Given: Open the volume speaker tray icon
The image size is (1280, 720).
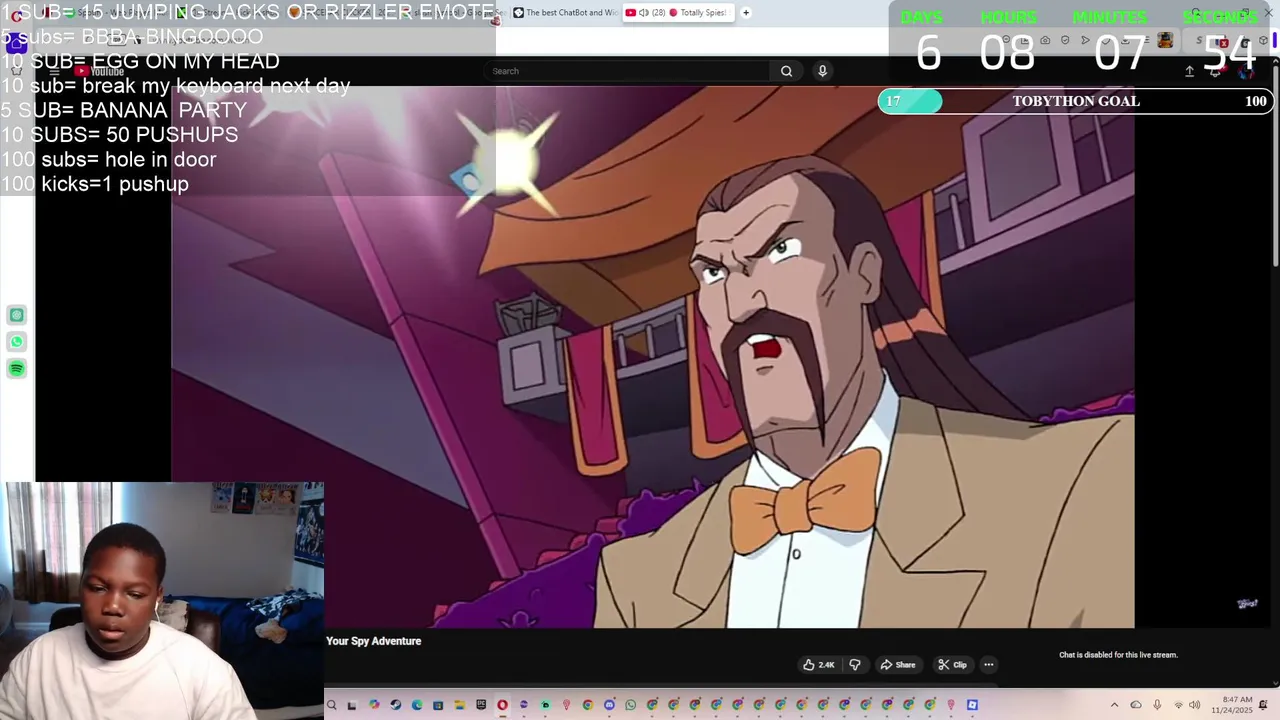Looking at the screenshot, I should [x=1195, y=705].
